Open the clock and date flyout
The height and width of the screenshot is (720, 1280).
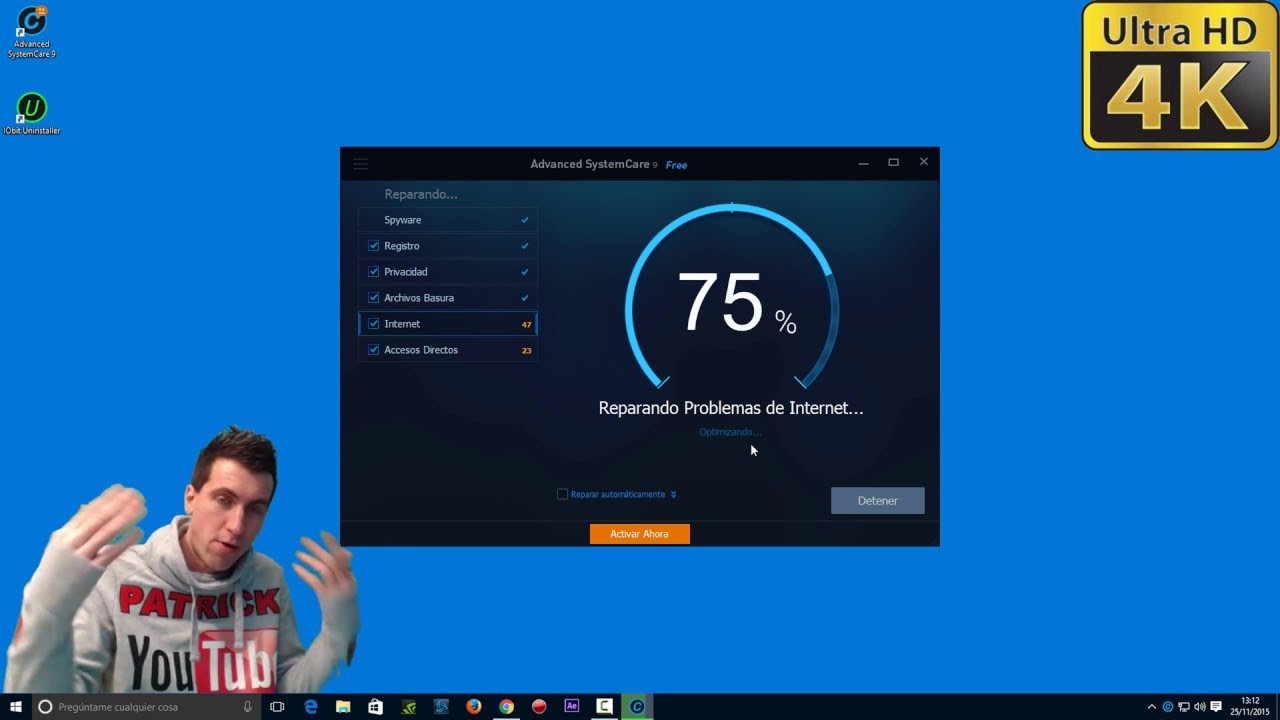tap(1250, 706)
